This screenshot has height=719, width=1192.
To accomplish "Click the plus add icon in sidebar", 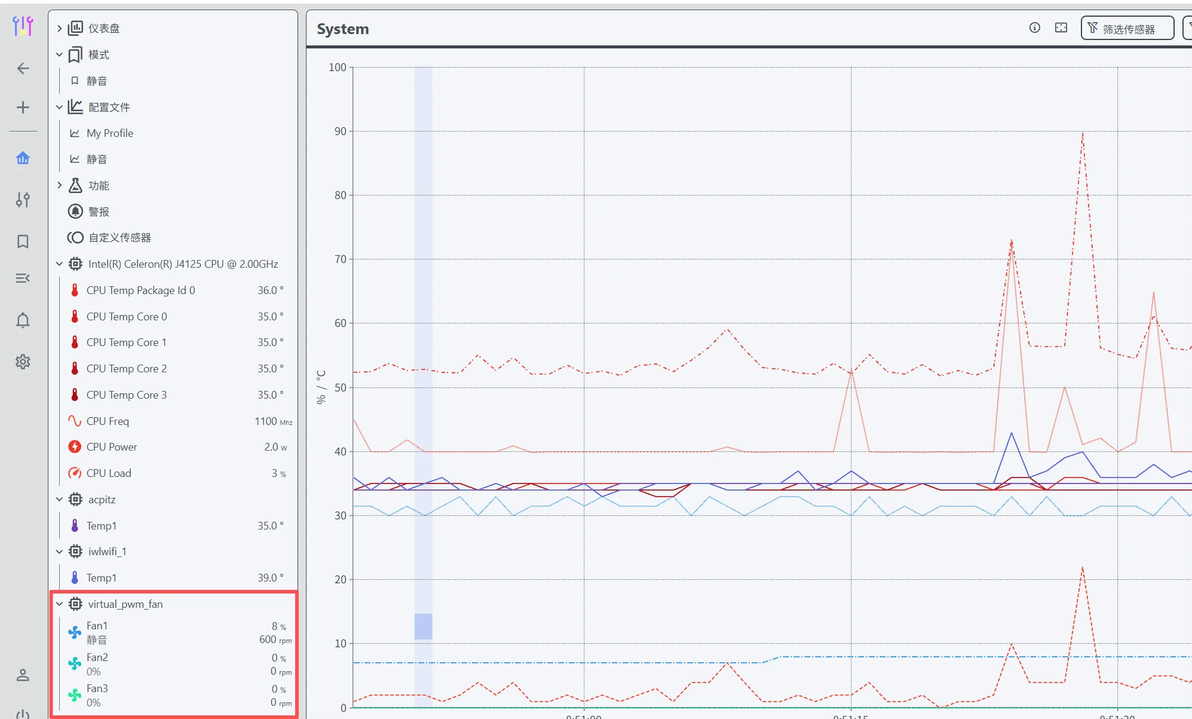I will click(23, 107).
